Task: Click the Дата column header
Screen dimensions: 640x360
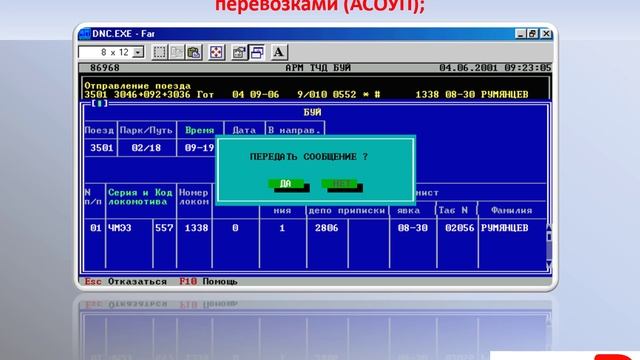Action: pos(244,130)
